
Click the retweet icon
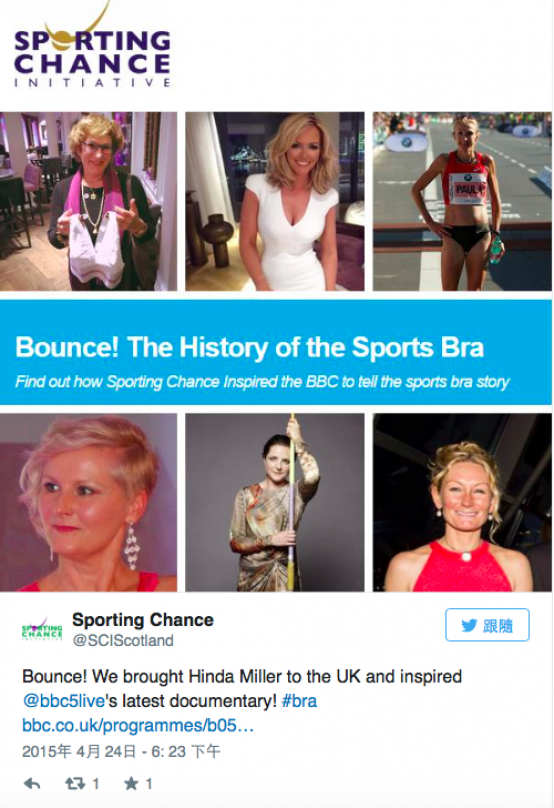[75, 784]
